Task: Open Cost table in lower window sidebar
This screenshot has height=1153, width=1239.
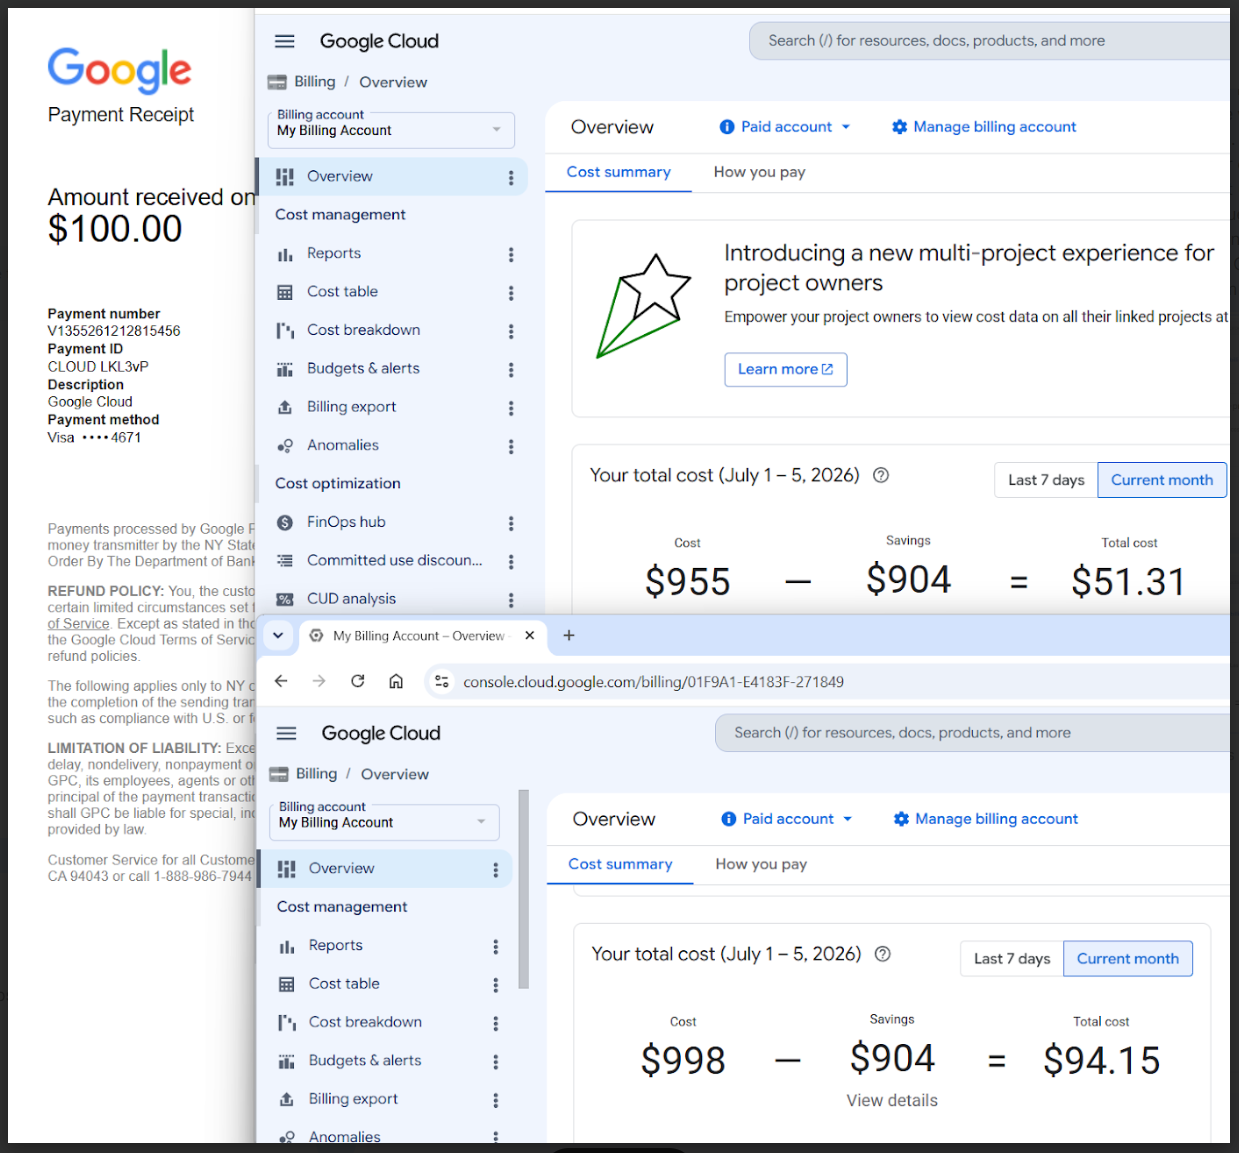Action: (344, 984)
